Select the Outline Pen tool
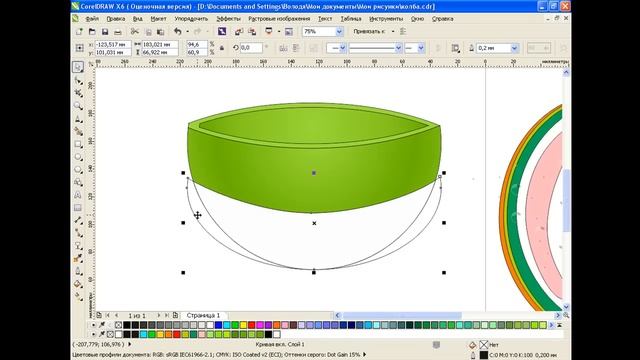Image resolution: width=640 pixels, height=360 pixels. (78, 271)
